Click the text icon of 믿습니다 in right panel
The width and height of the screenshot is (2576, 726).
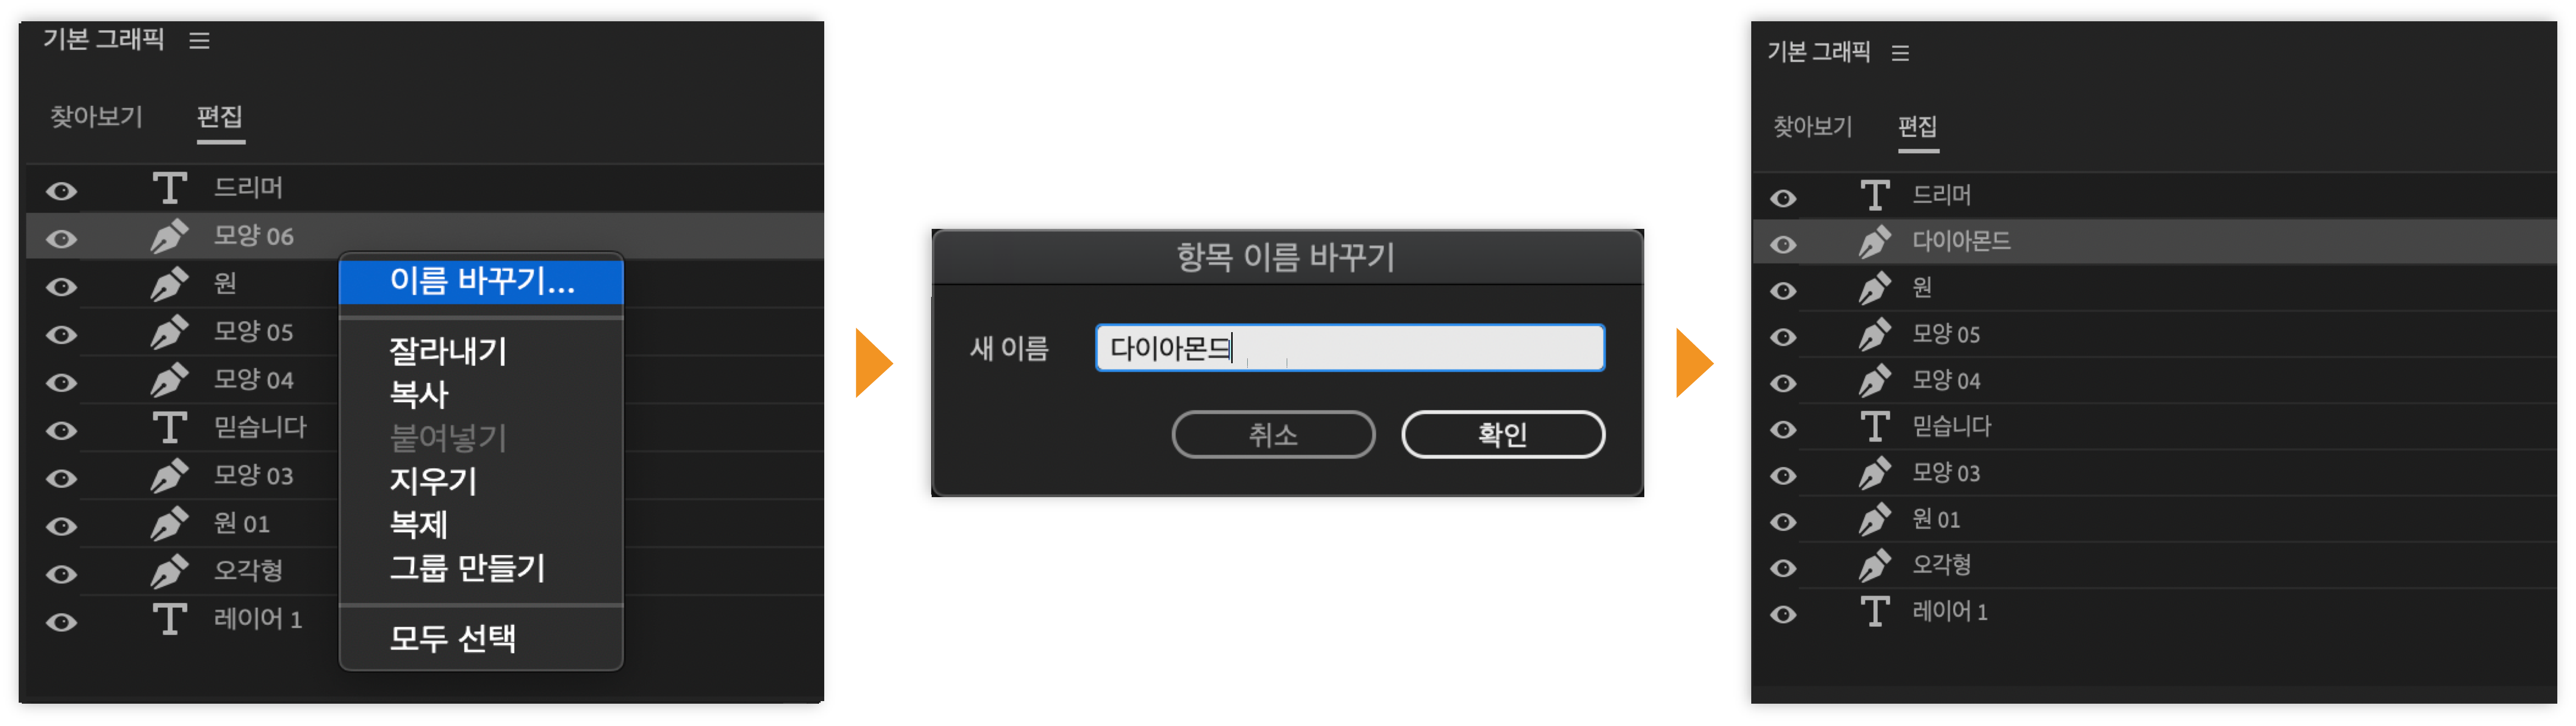tap(1875, 427)
